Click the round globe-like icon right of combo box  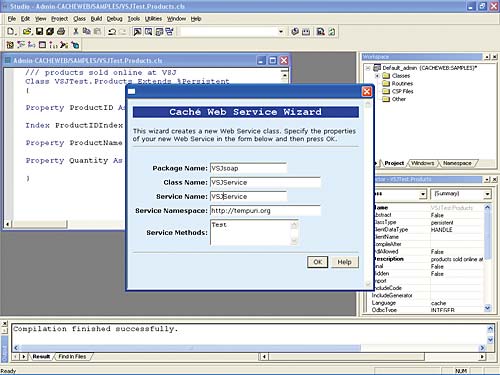pyautogui.click(x=295, y=32)
